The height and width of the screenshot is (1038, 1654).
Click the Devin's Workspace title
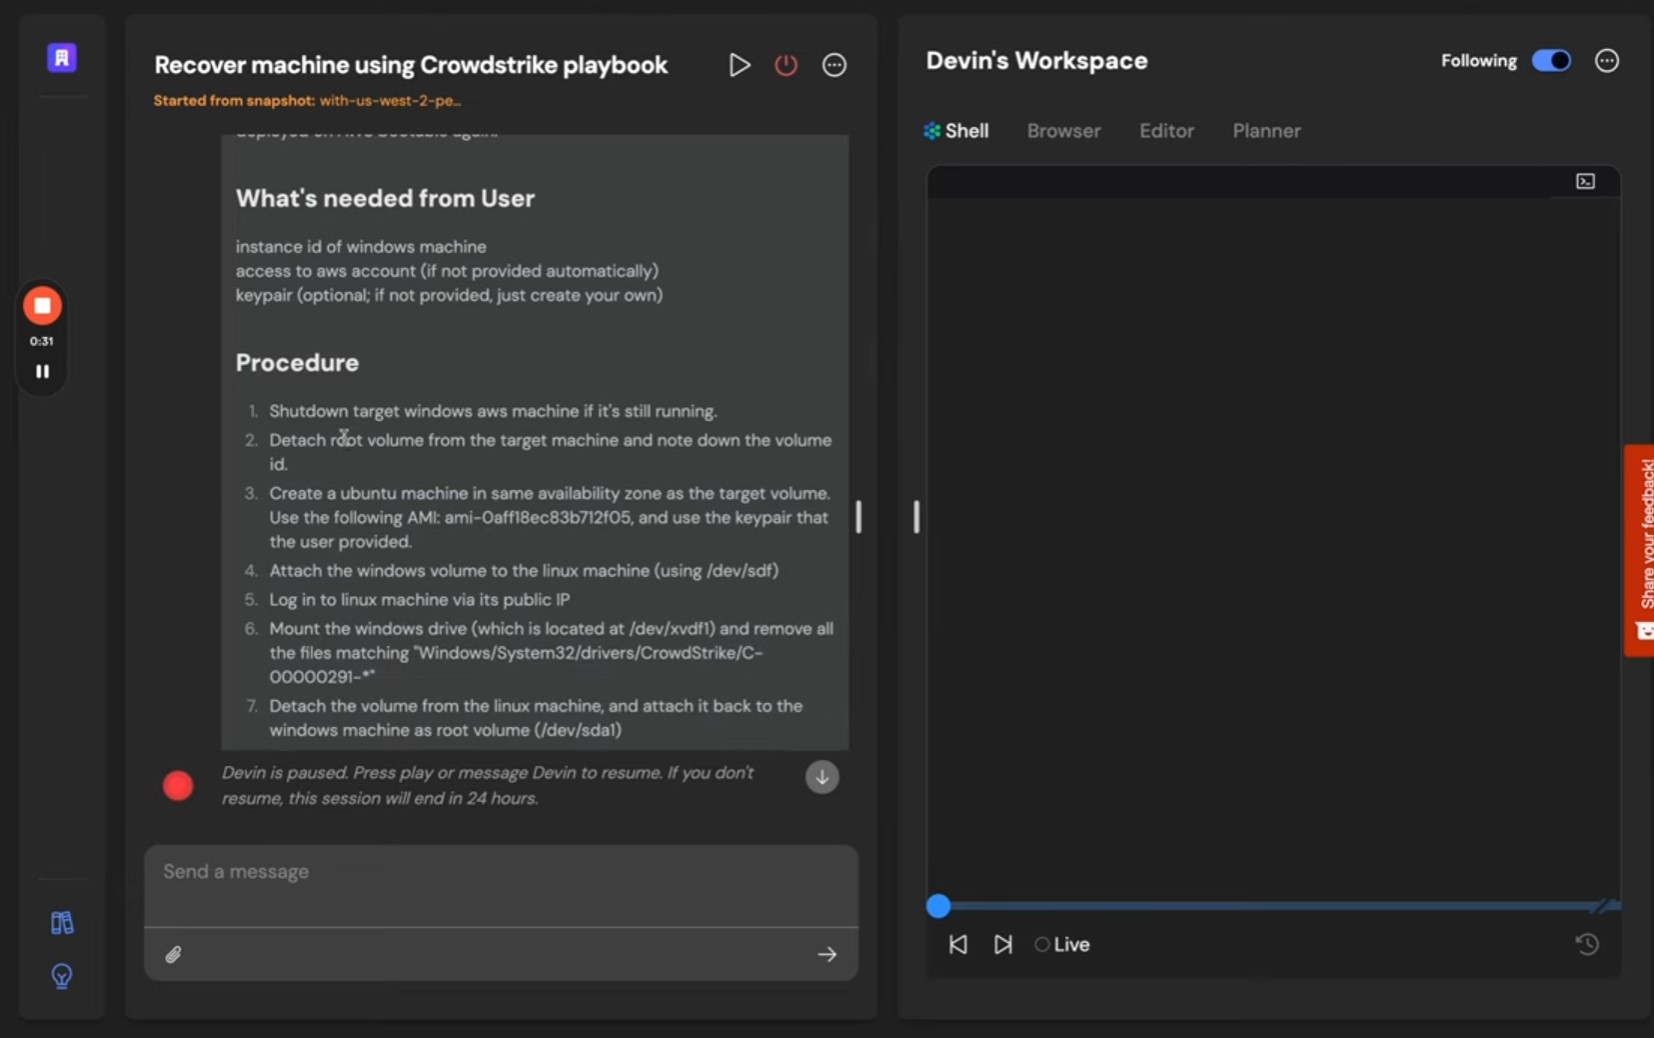(x=1037, y=61)
